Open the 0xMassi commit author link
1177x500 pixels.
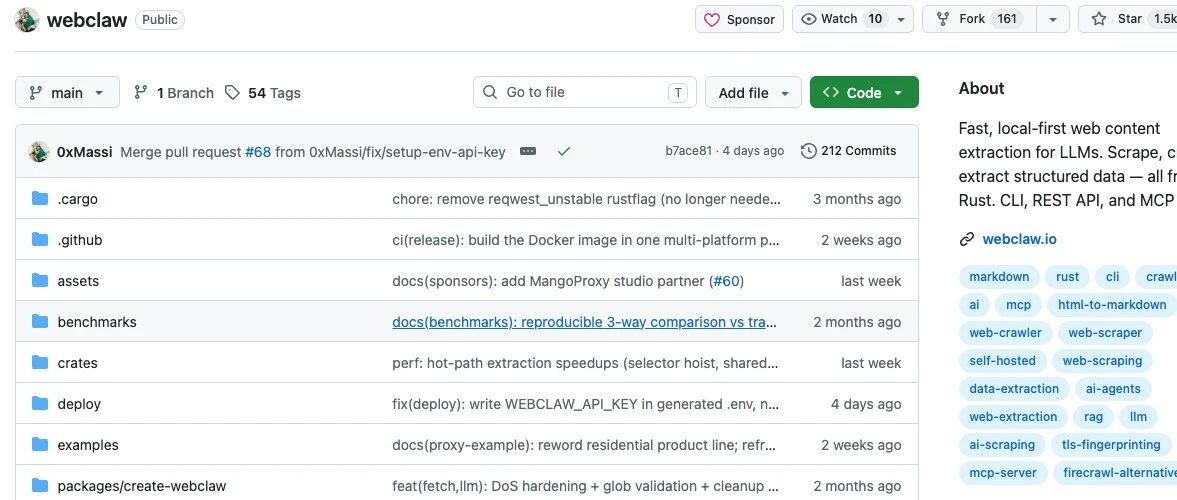(x=85, y=152)
